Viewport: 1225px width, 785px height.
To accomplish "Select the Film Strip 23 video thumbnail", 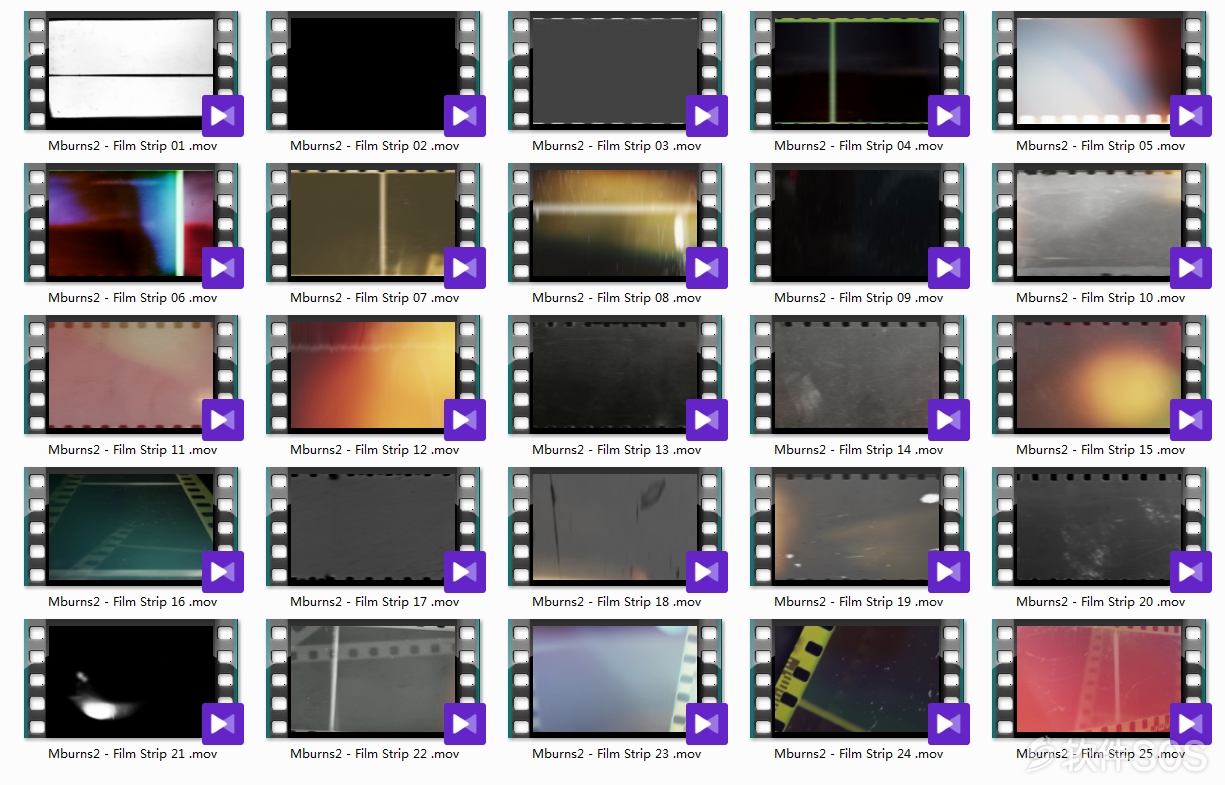I will 616,679.
